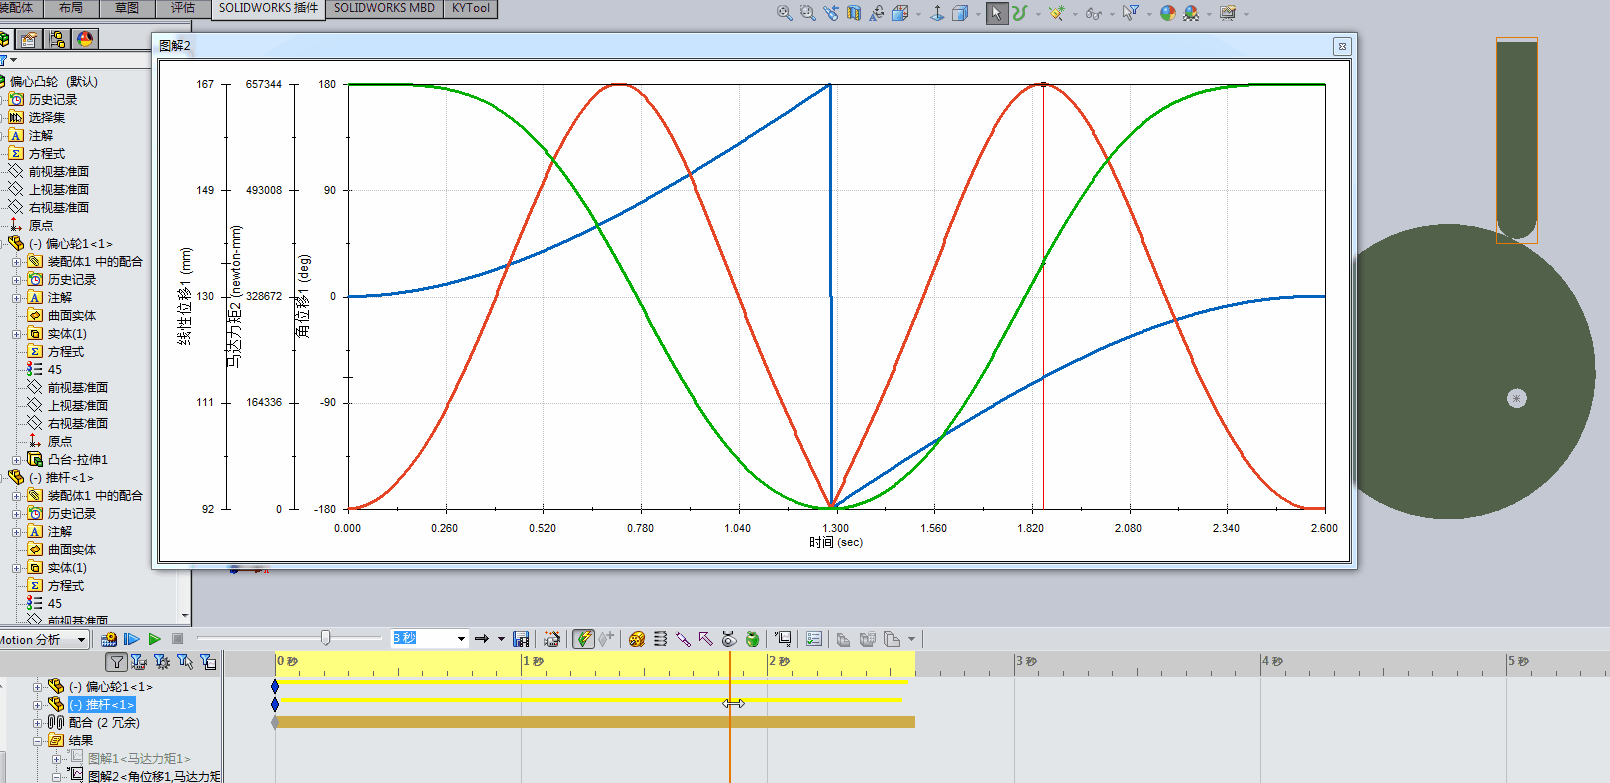Open DisplayManager tab icon
This screenshot has height=783, width=1610.
tap(85, 39)
